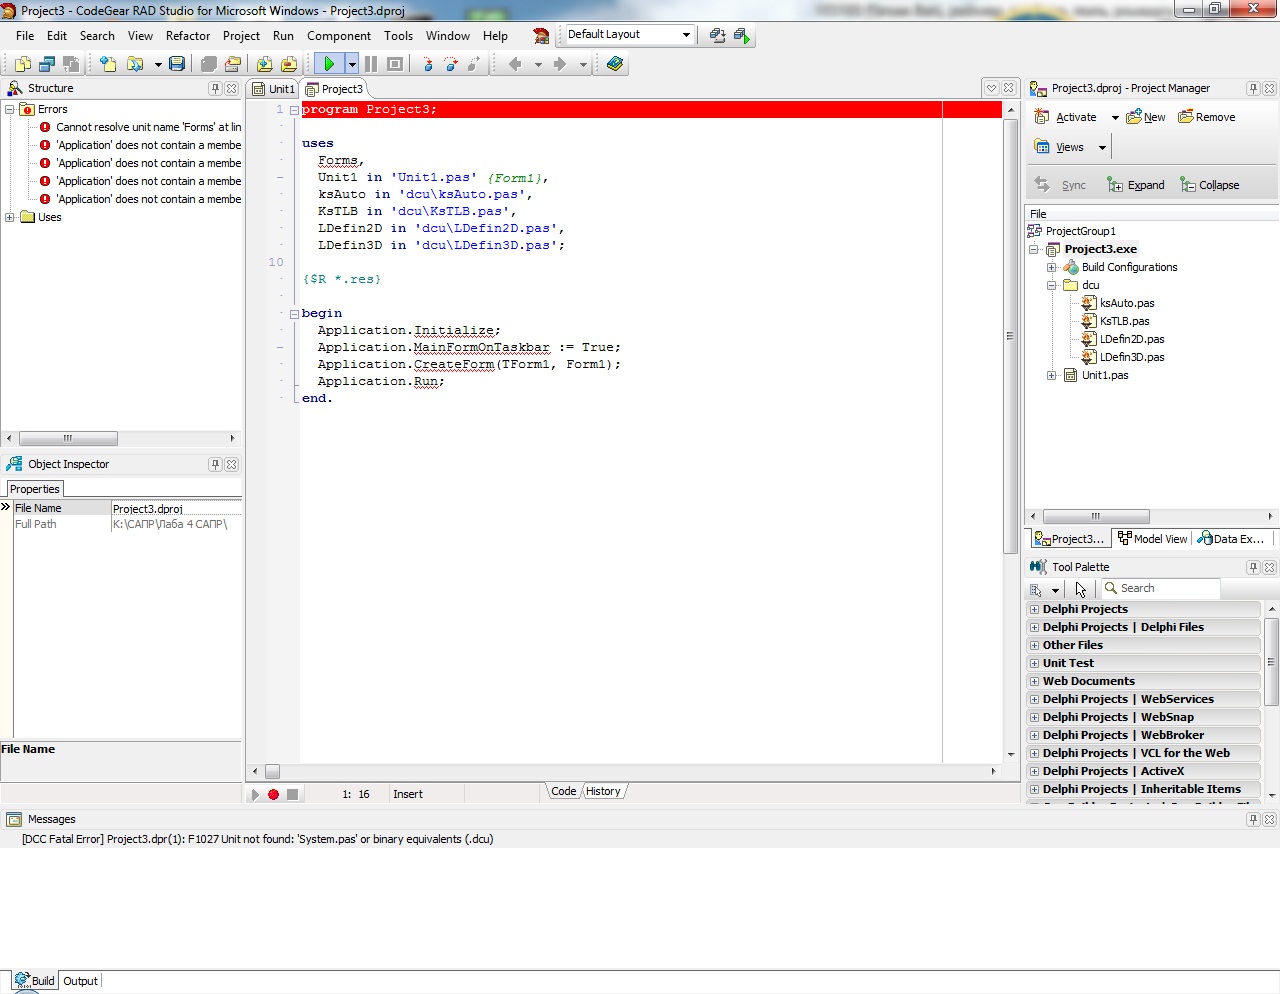Expand the Unit1.pas tree node

[1051, 375]
